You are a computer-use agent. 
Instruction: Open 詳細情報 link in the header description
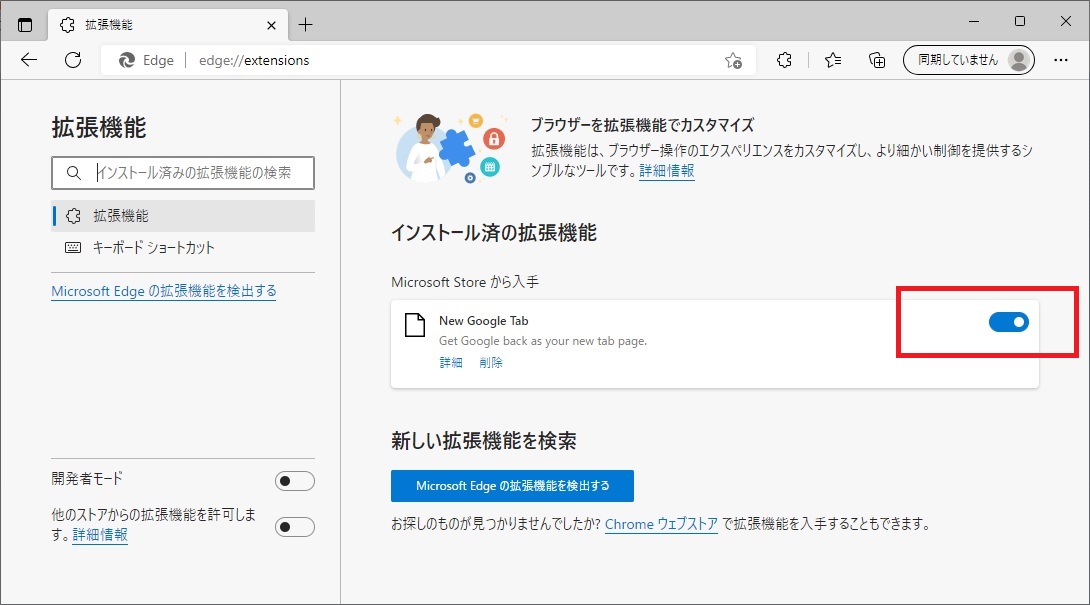[667, 170]
